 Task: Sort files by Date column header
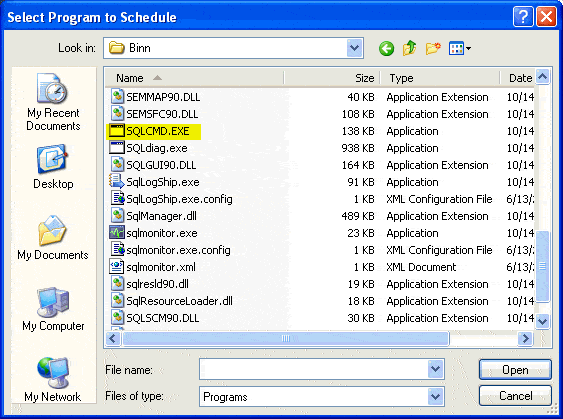click(x=517, y=78)
